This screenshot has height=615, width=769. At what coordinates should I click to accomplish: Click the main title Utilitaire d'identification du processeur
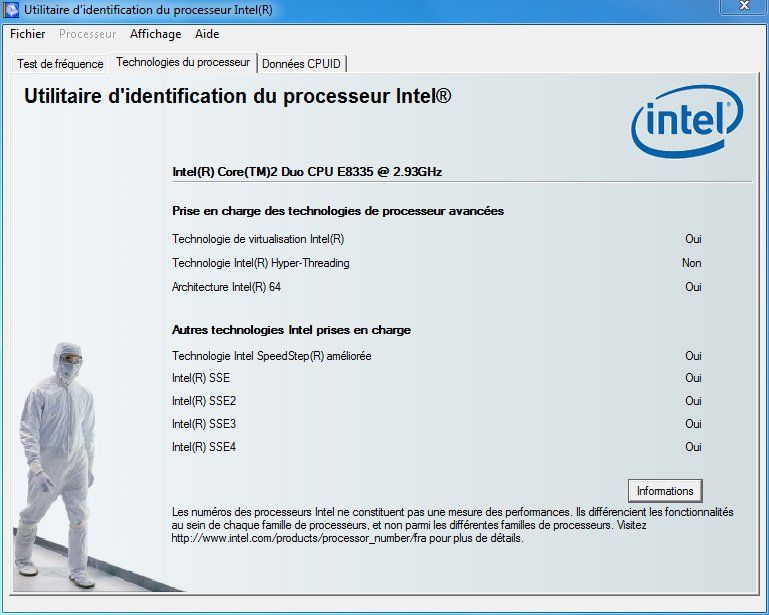pyautogui.click(x=237, y=96)
